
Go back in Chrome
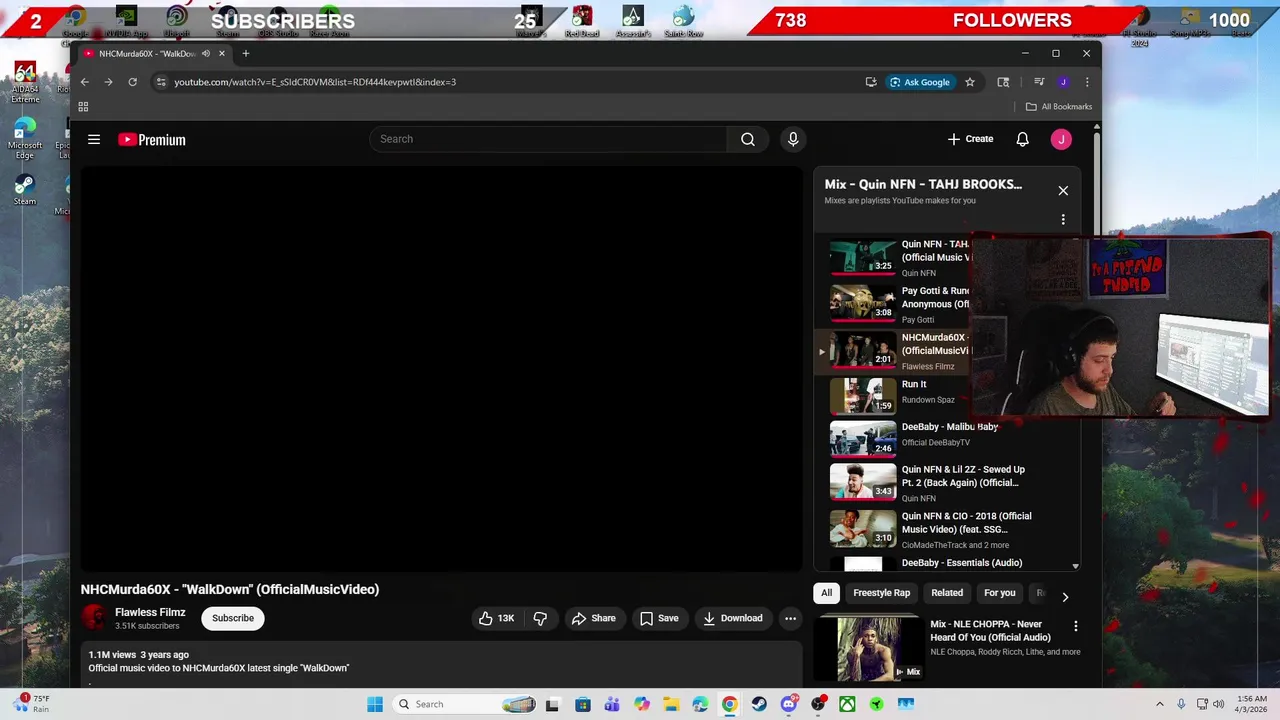point(85,82)
